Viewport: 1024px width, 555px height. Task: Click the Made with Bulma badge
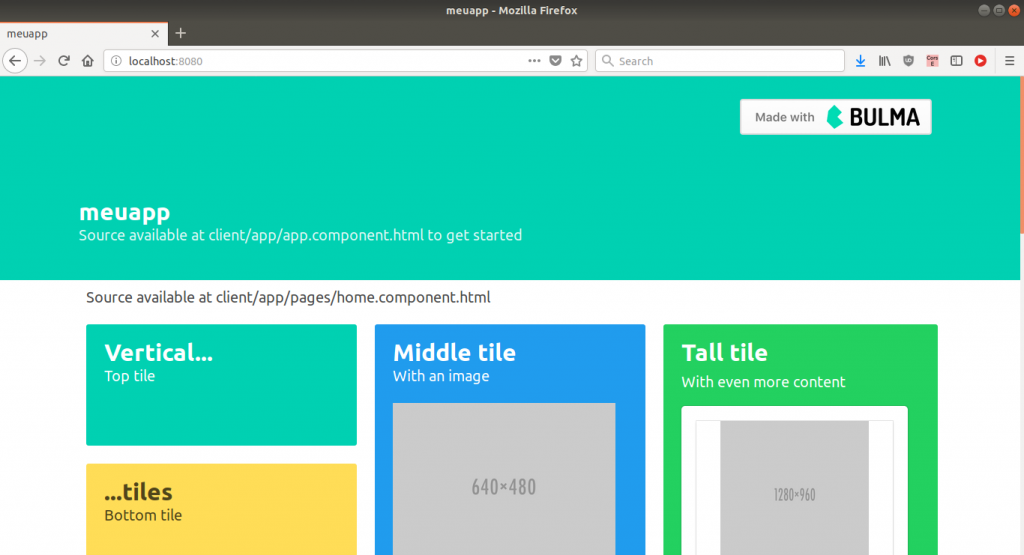coord(835,117)
